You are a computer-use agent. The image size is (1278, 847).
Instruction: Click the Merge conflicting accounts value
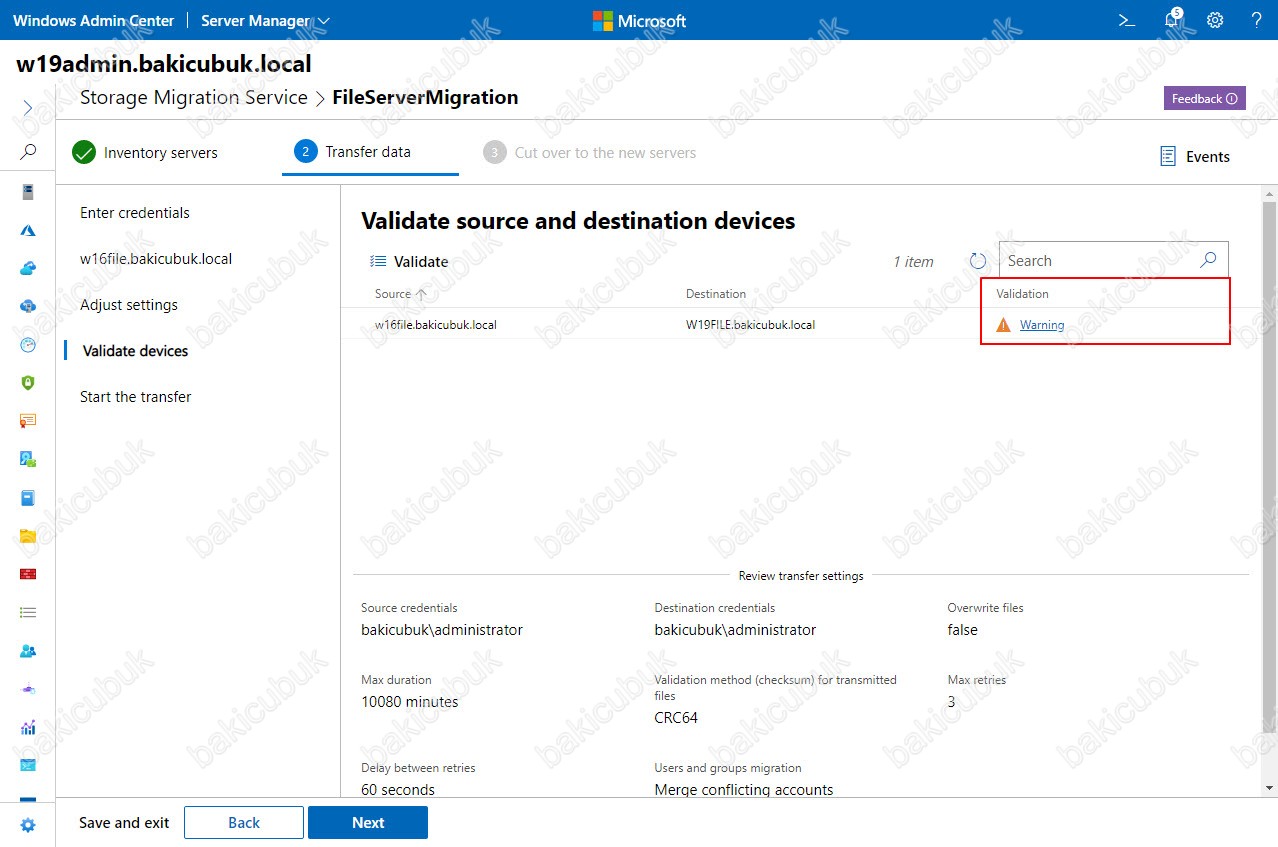(744, 789)
